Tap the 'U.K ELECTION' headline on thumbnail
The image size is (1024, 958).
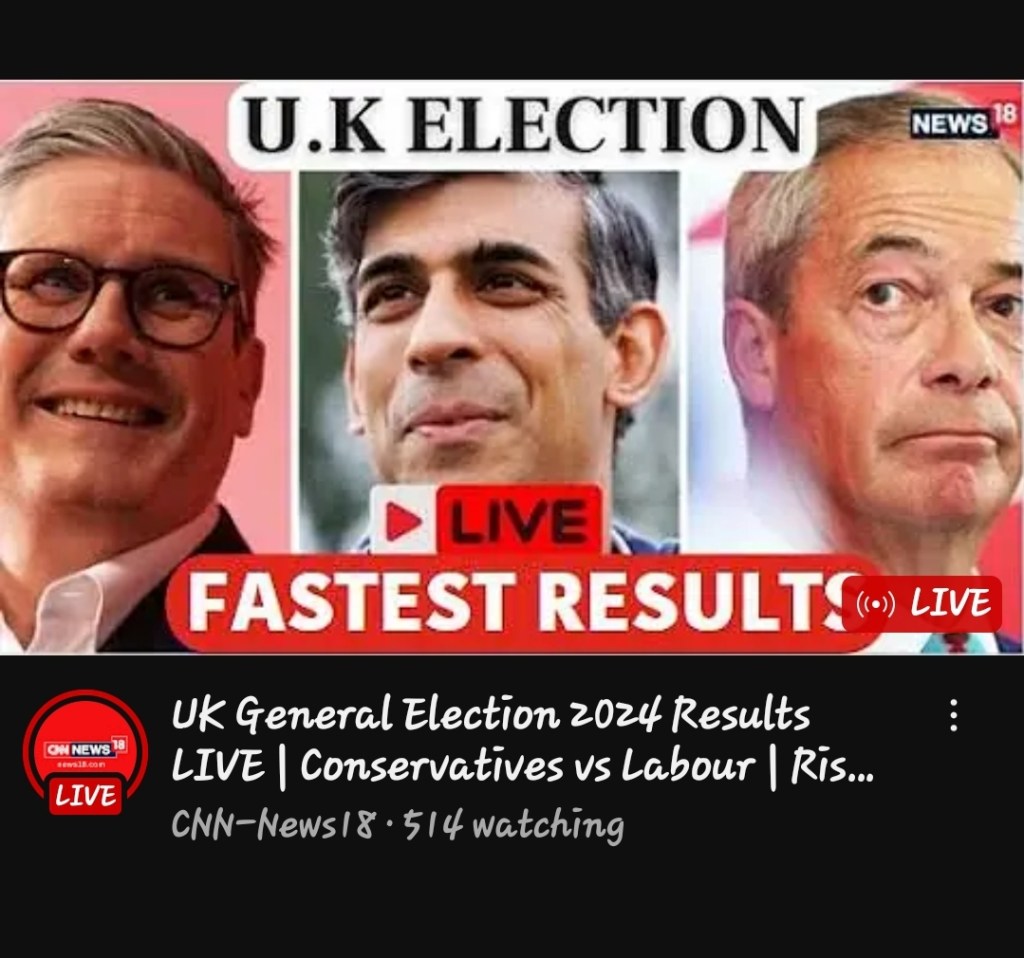coord(524,124)
